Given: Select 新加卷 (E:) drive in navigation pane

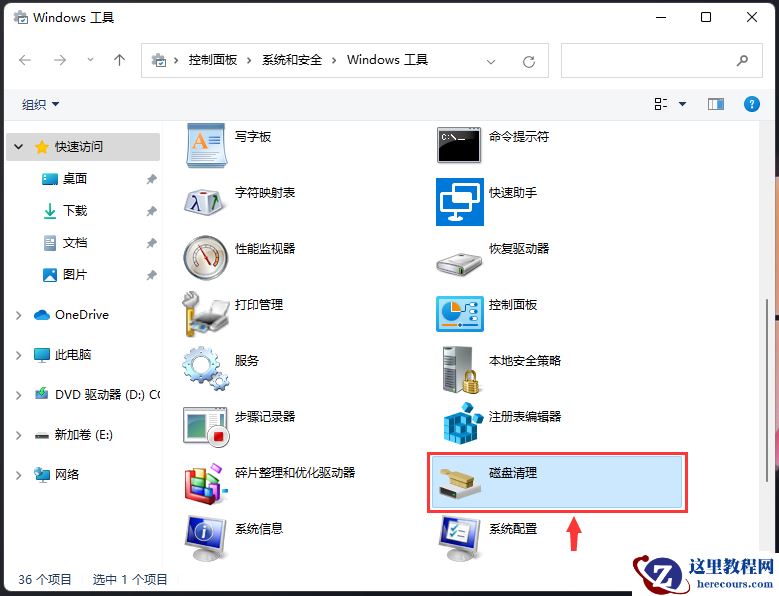Looking at the screenshot, I should pos(83,435).
